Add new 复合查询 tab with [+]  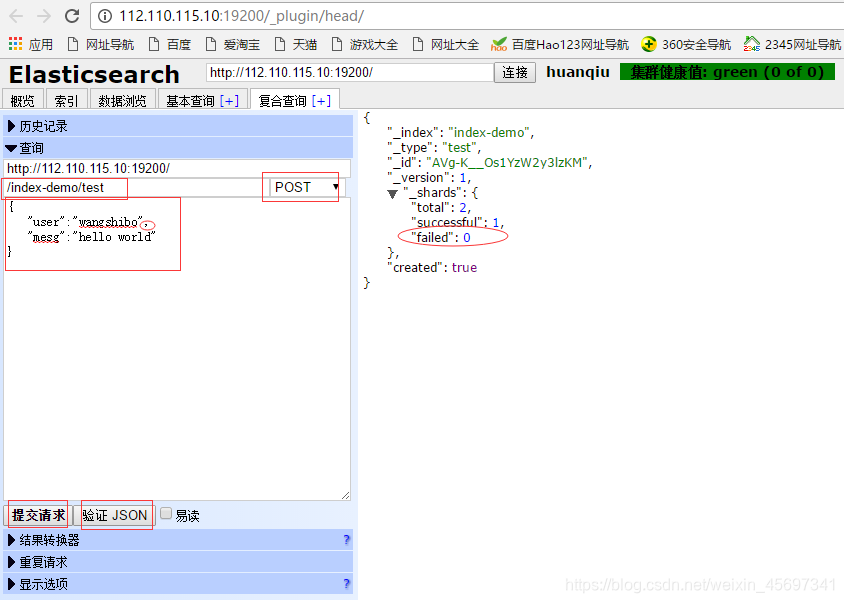321,101
